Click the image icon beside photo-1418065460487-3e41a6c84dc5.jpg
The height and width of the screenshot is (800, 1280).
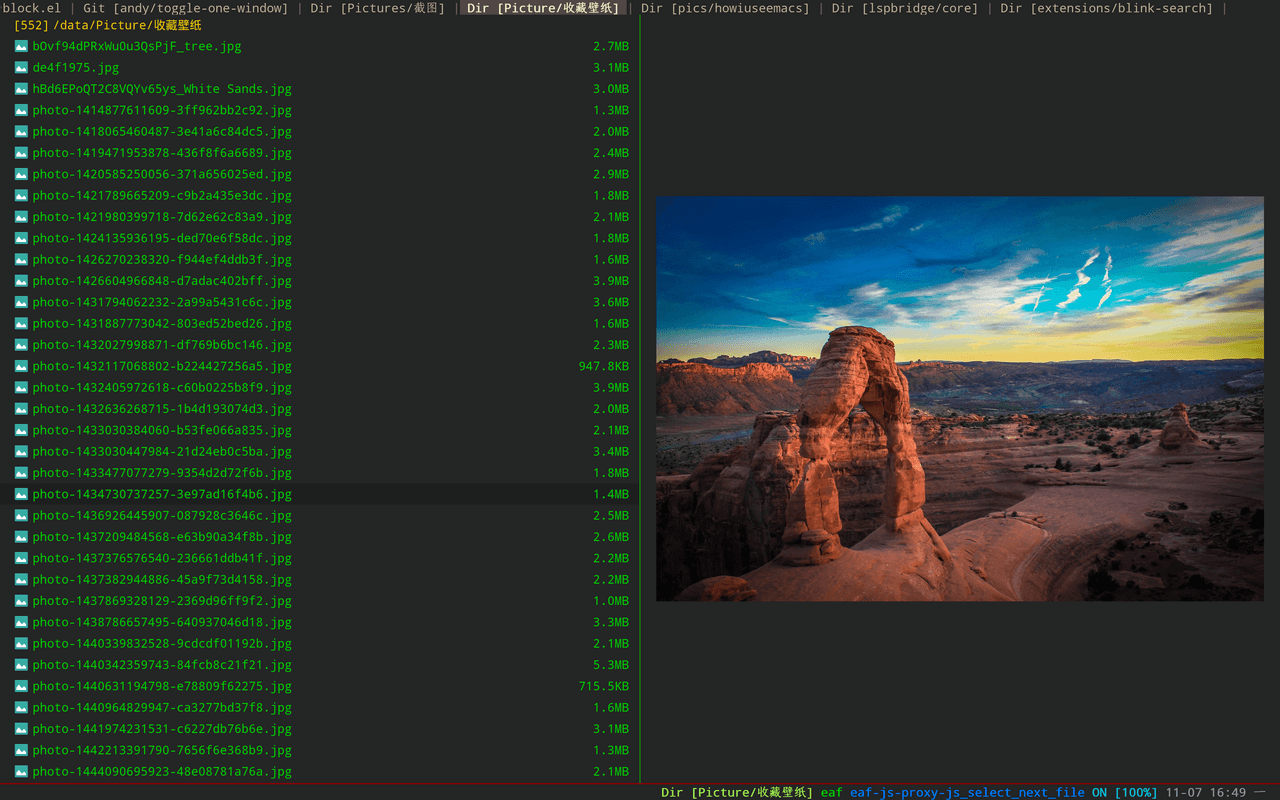21,132
